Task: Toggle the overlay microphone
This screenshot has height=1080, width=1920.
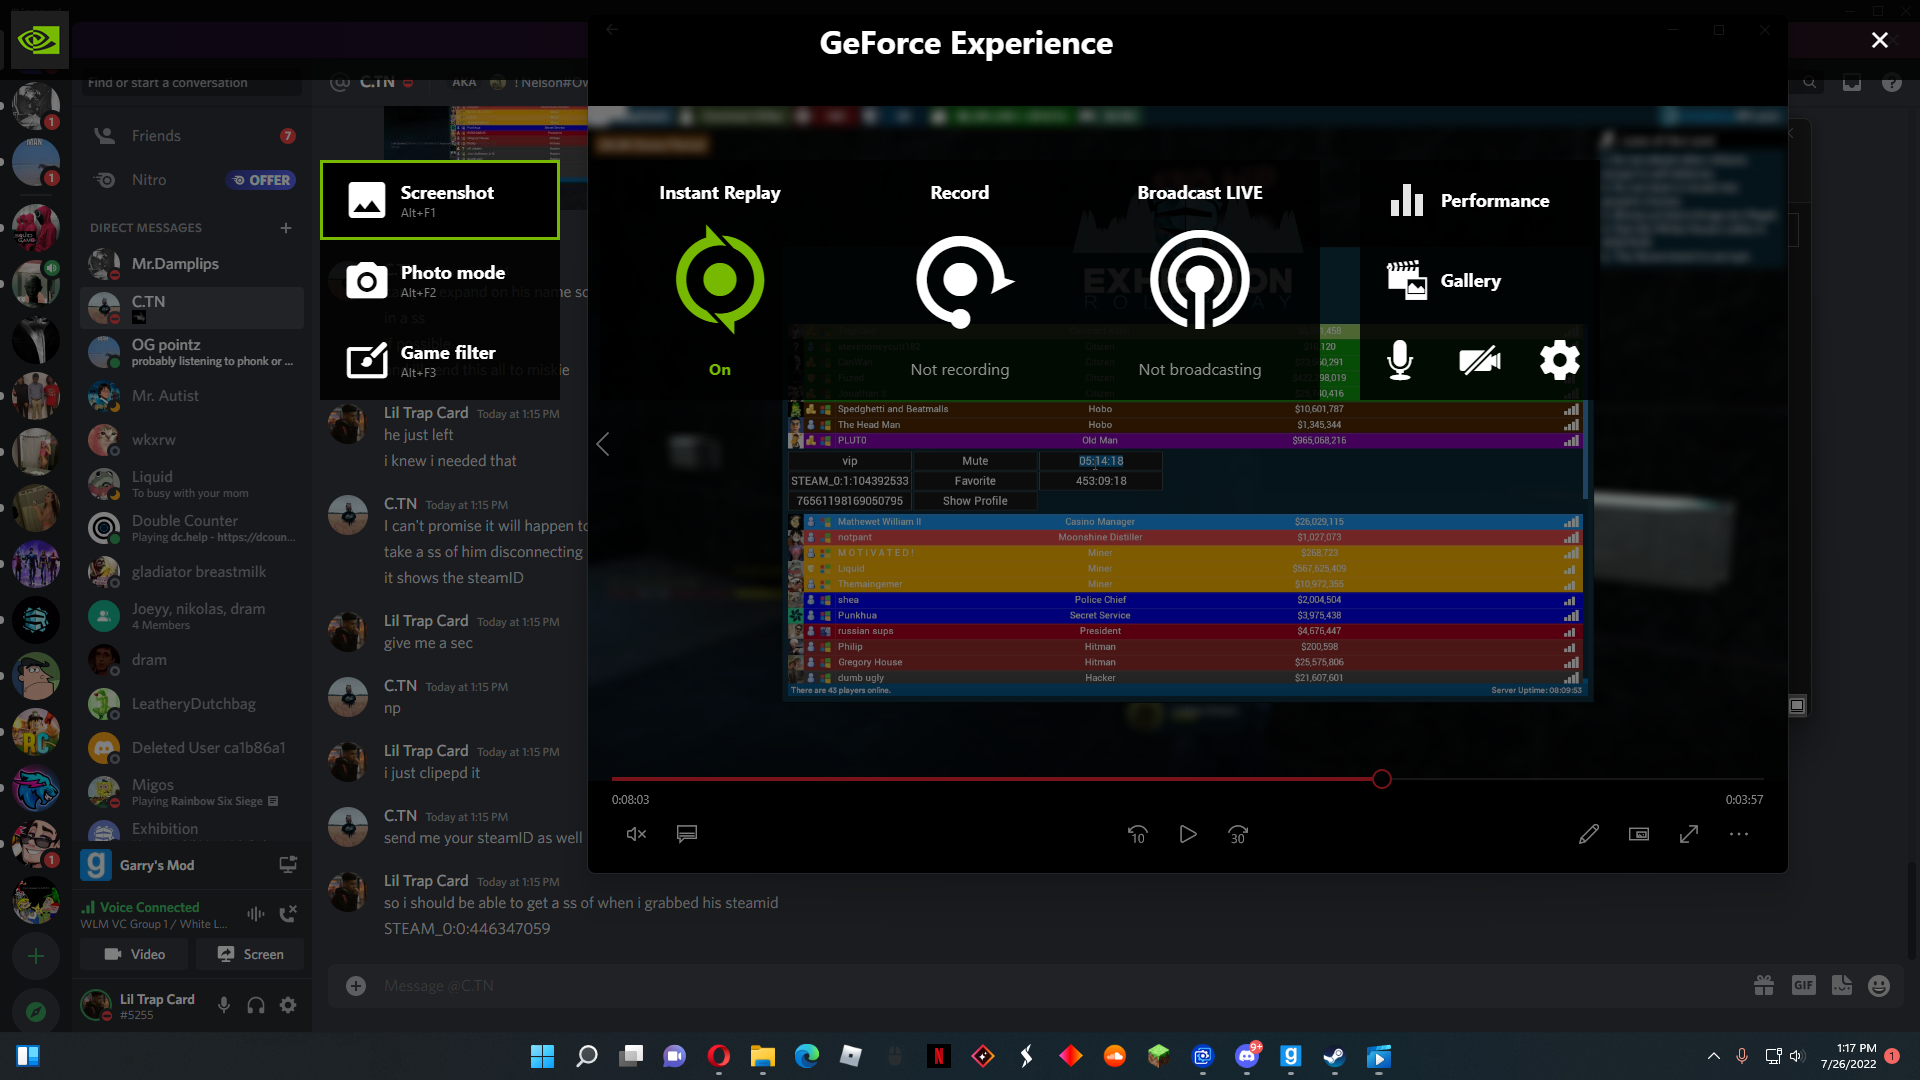Action: [x=1400, y=360]
